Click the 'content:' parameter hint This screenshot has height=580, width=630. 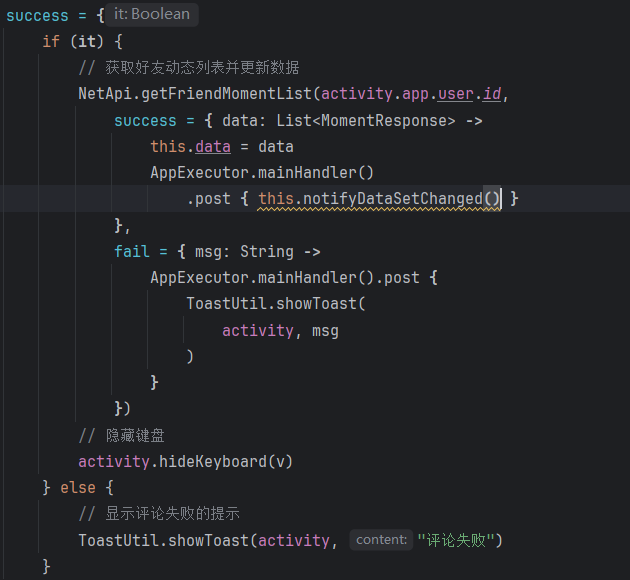[x=381, y=540]
